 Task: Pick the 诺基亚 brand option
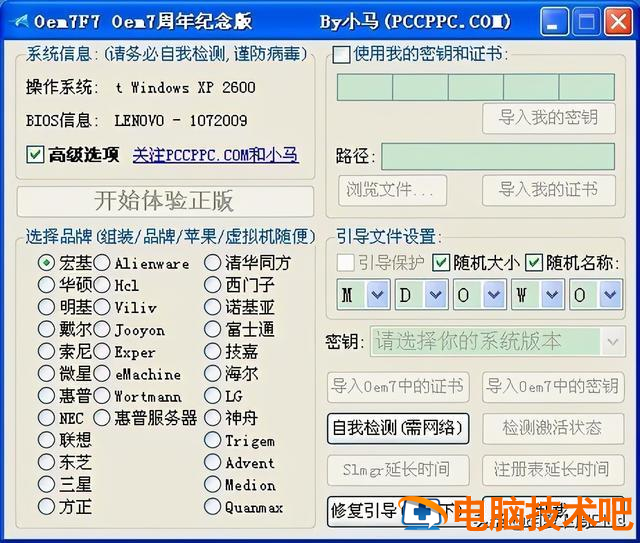click(213, 307)
